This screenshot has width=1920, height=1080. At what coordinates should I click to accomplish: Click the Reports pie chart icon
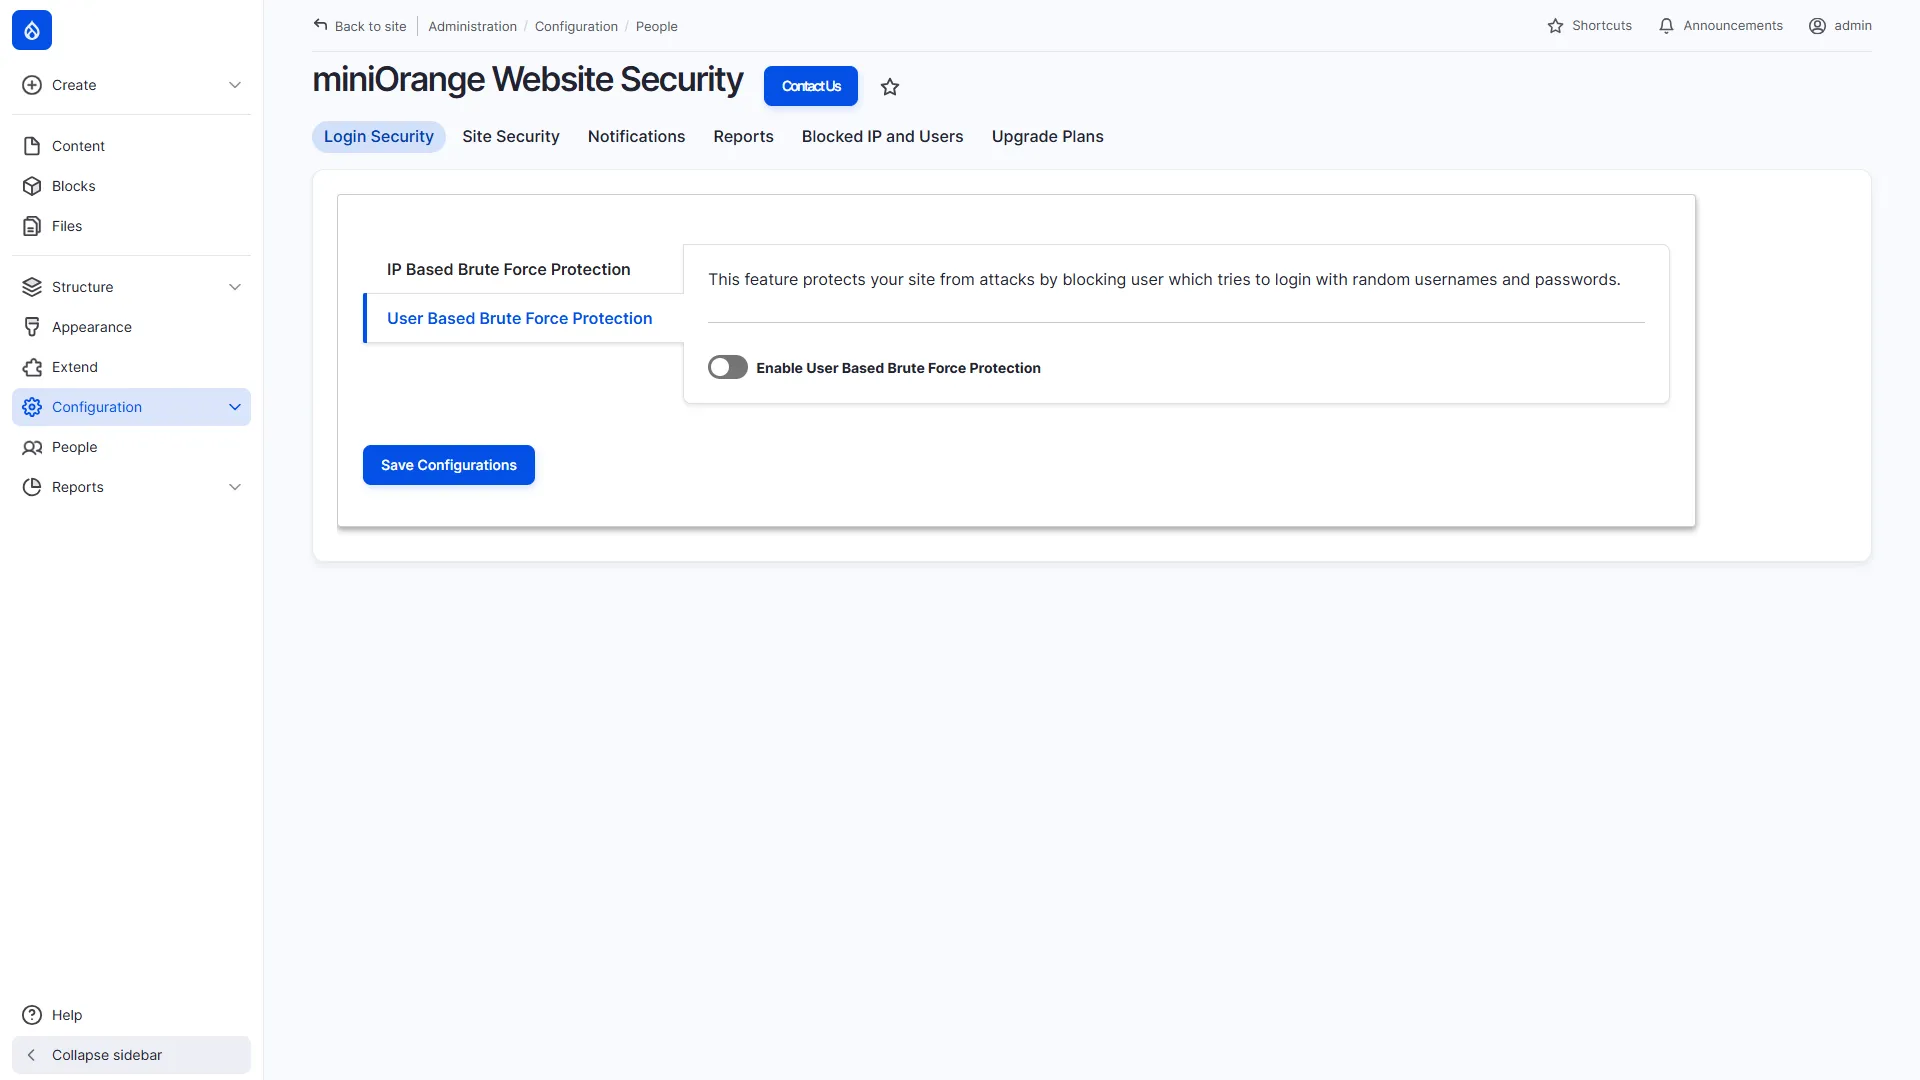[x=32, y=487]
